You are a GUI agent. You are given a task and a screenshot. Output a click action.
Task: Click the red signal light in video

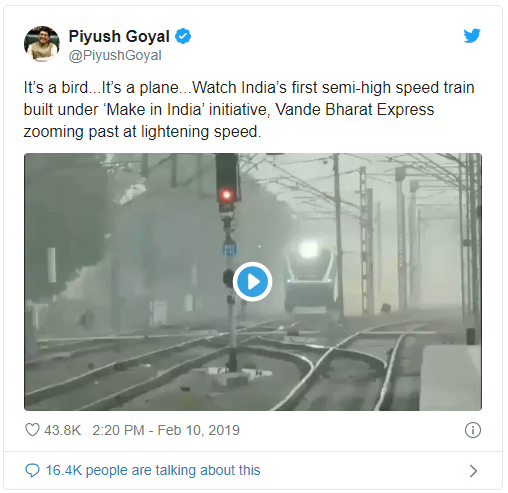(x=226, y=194)
